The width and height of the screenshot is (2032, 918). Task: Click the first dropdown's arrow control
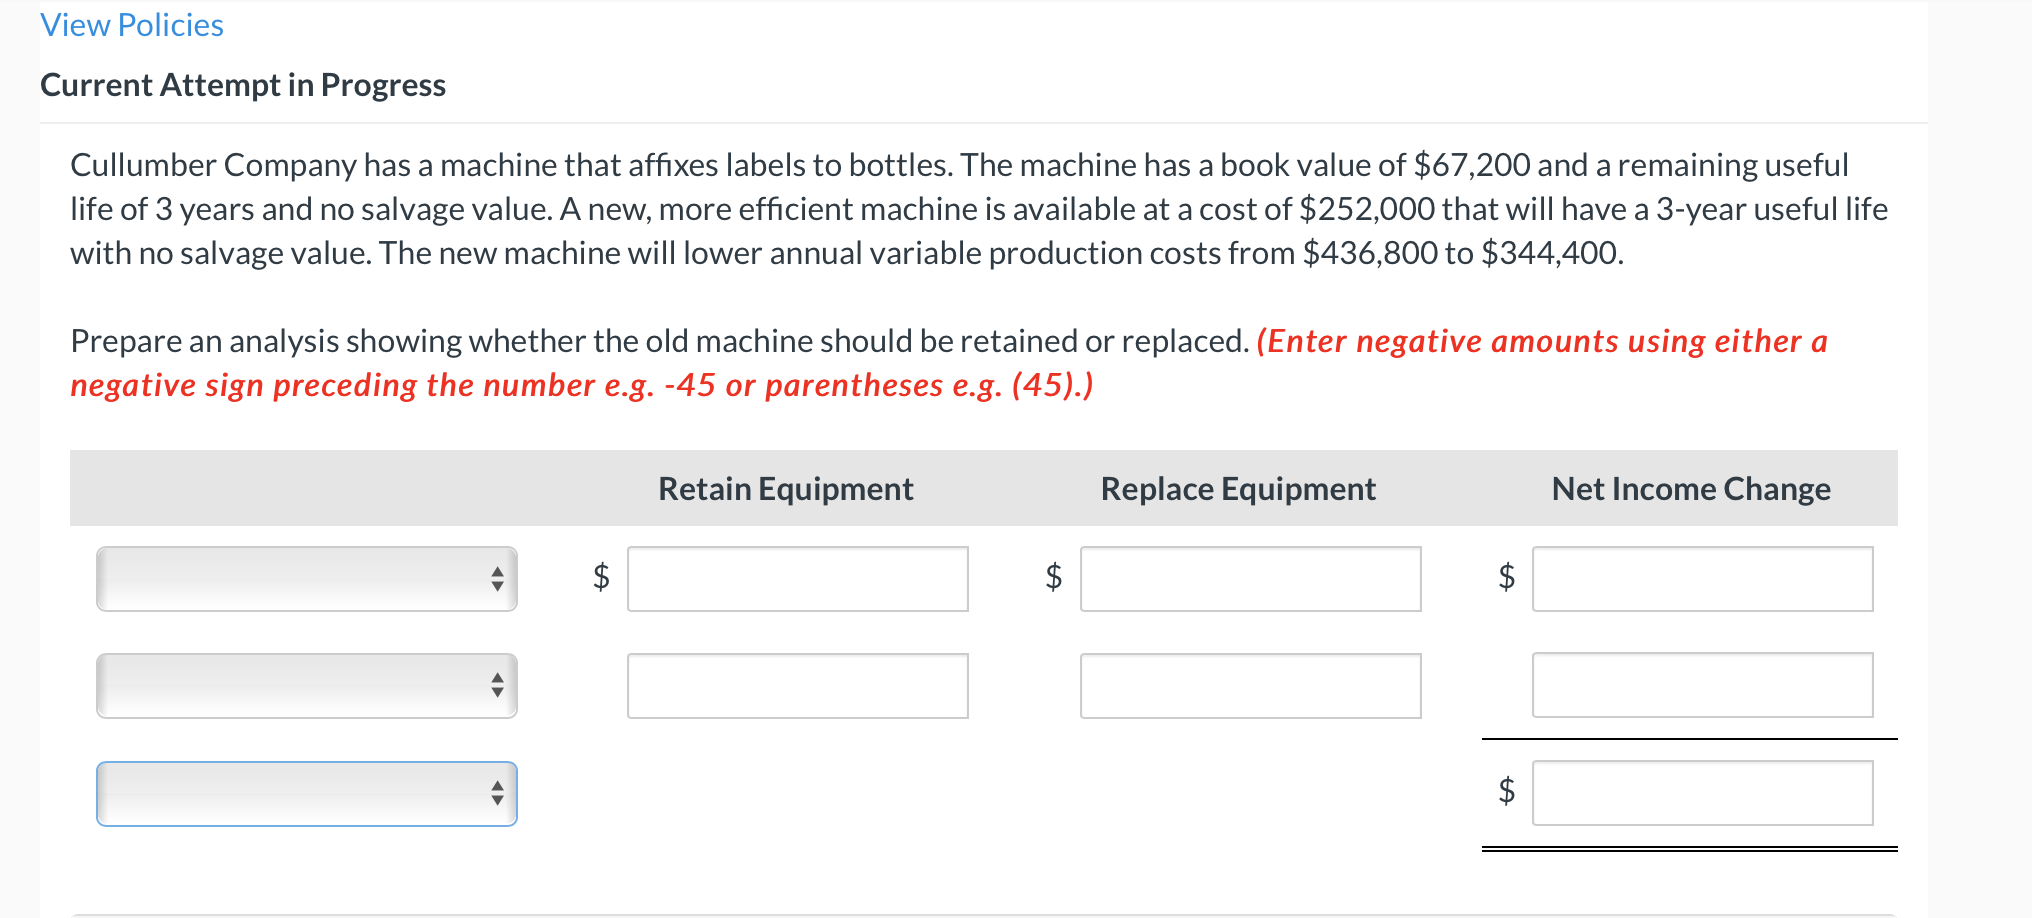tap(497, 579)
